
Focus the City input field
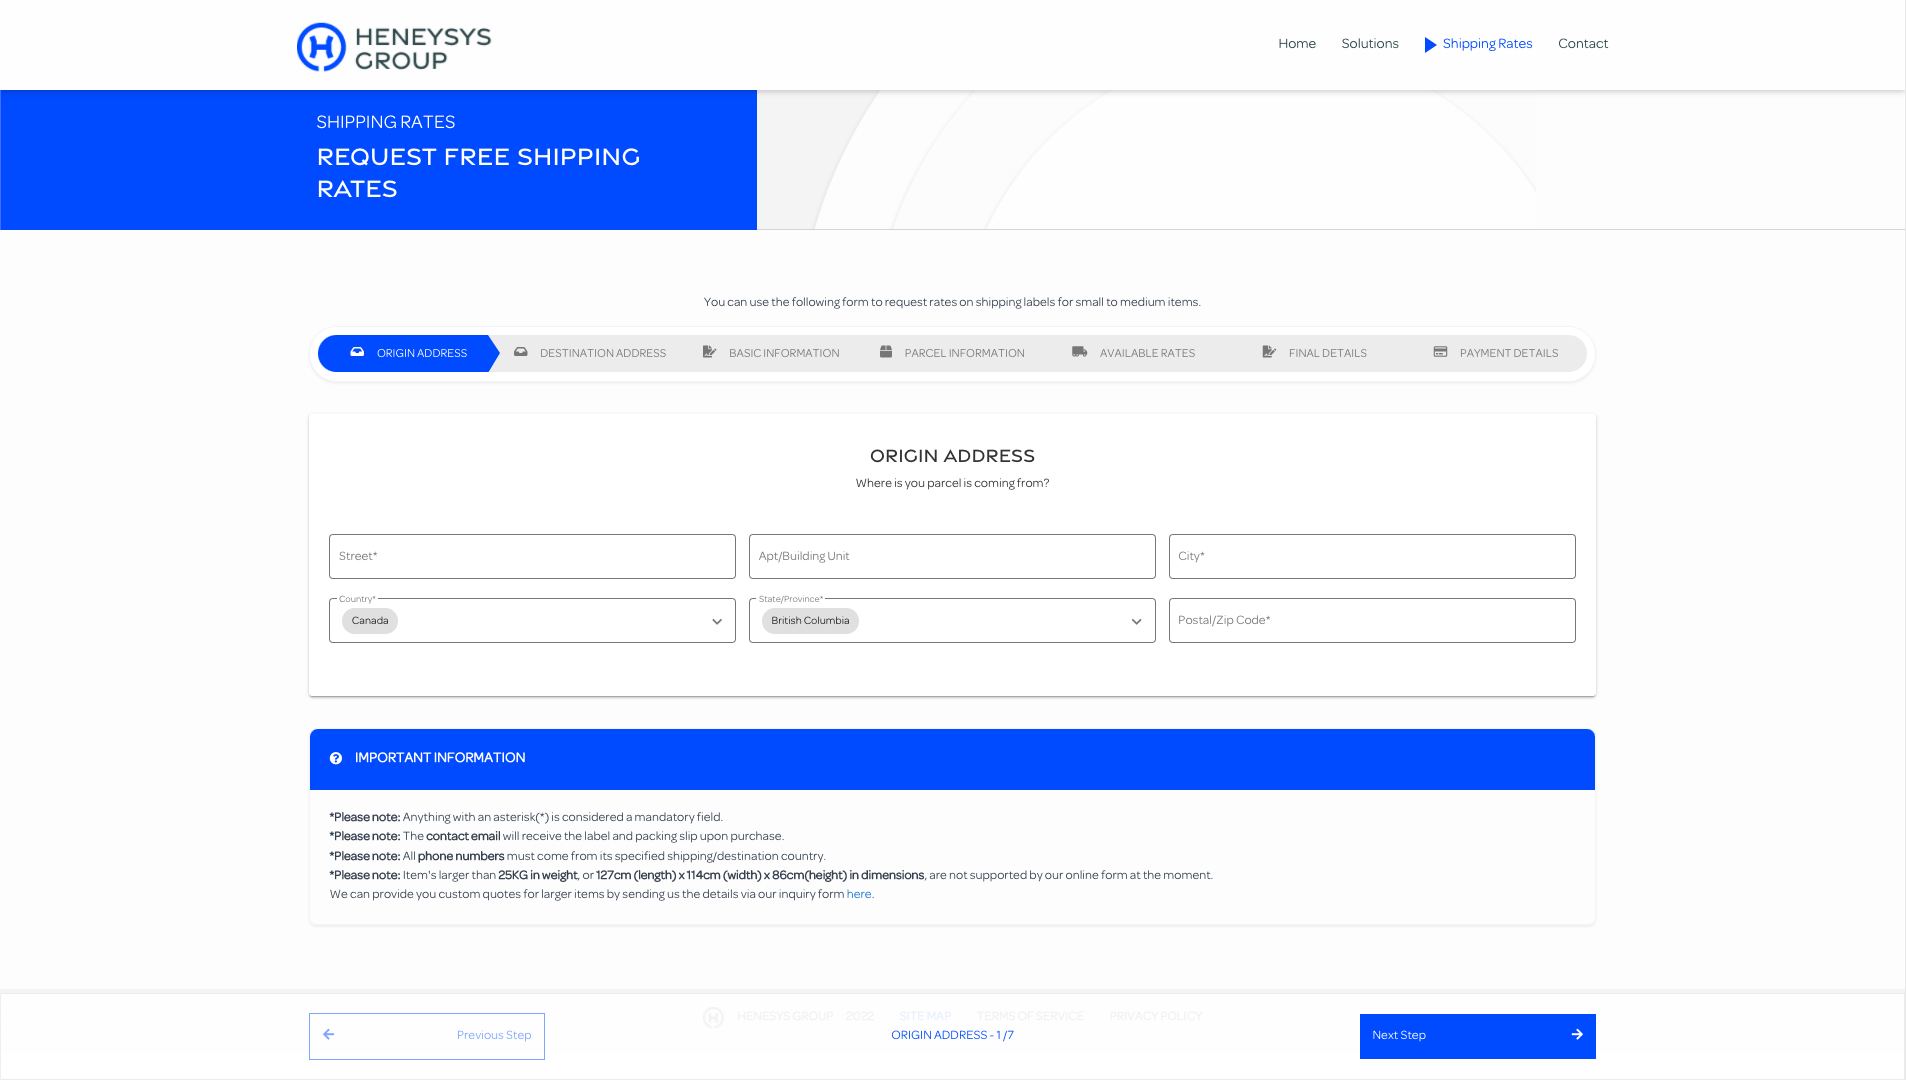[1372, 556]
